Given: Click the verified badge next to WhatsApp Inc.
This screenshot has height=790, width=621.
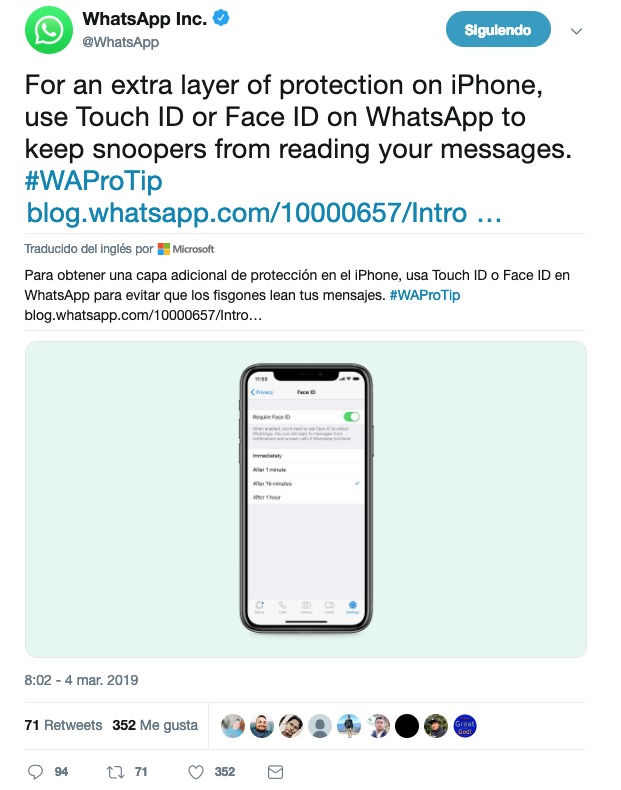Looking at the screenshot, I should pos(221,18).
